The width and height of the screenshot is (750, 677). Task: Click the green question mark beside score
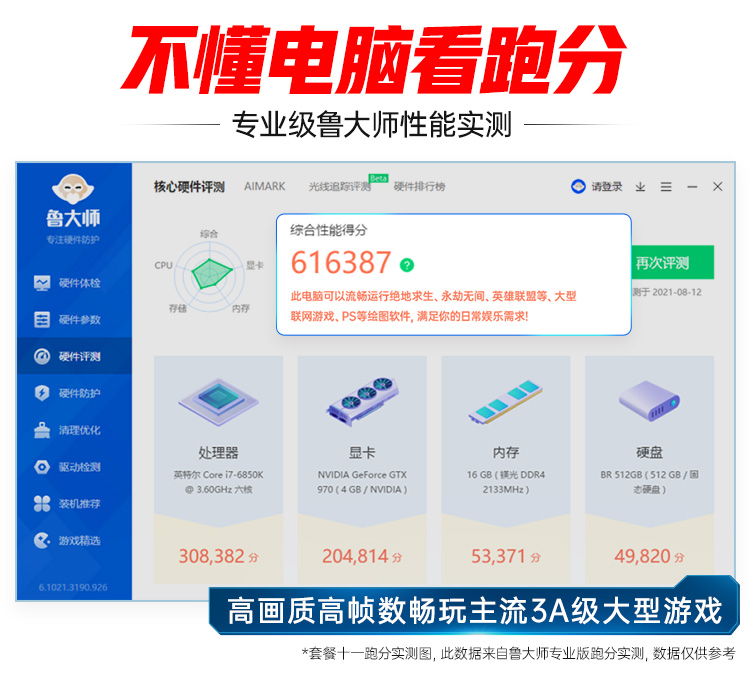[x=407, y=265]
